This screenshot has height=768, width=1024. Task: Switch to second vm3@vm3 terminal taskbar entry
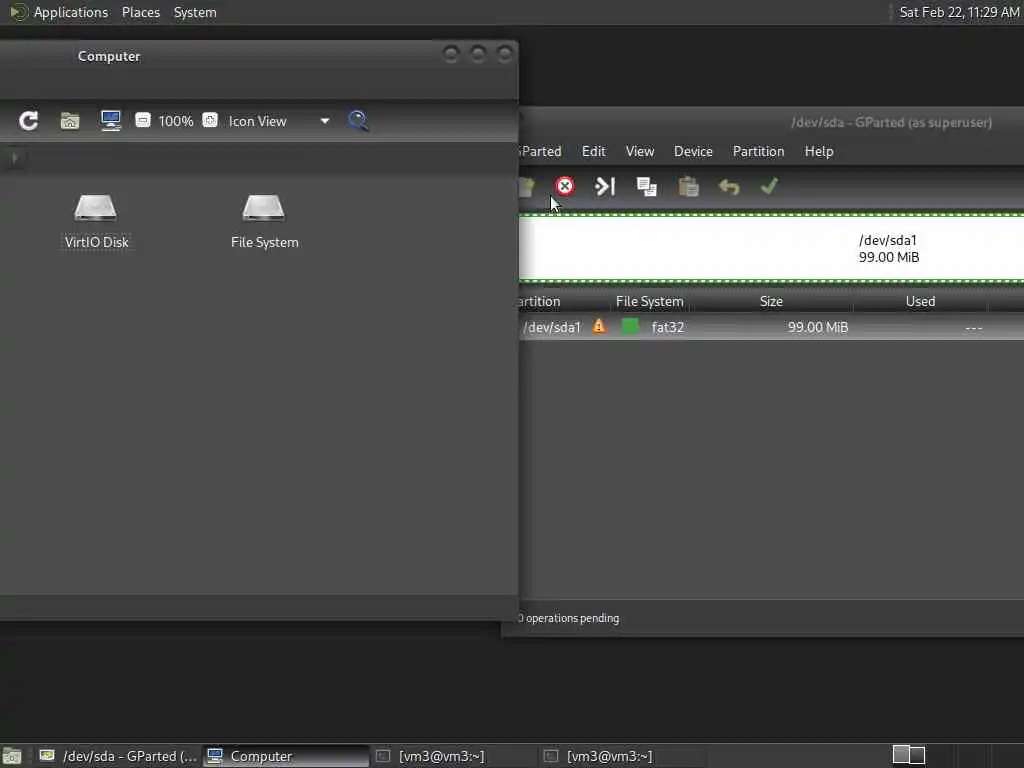coord(620,756)
